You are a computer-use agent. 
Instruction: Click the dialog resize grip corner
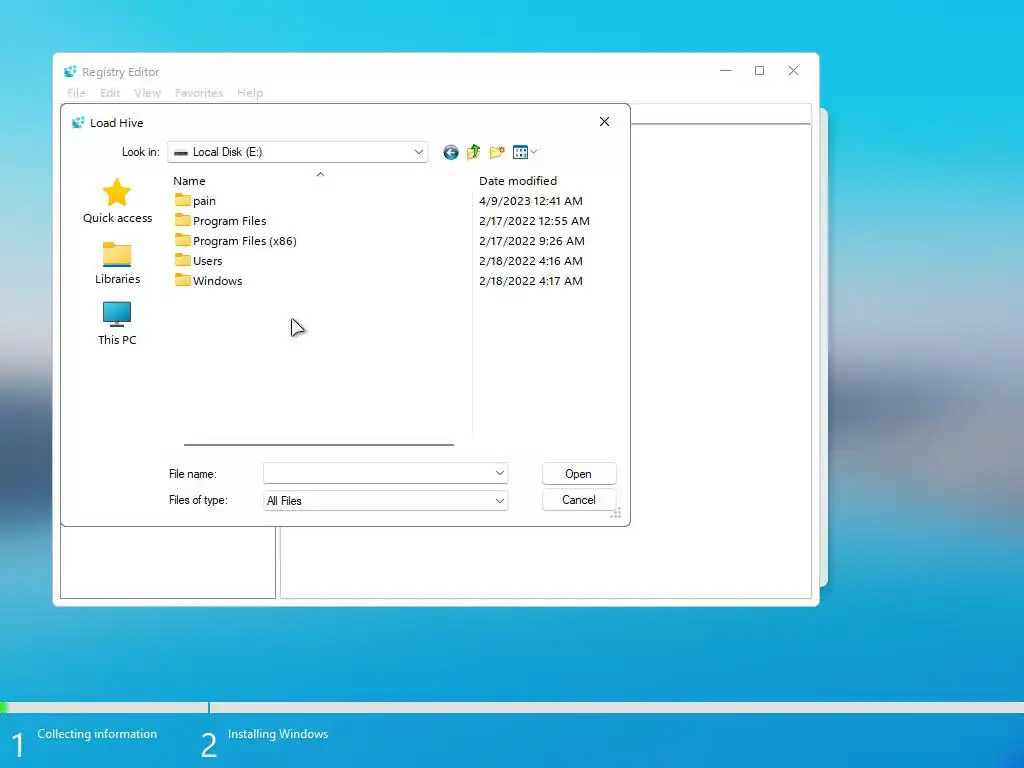[x=616, y=513]
